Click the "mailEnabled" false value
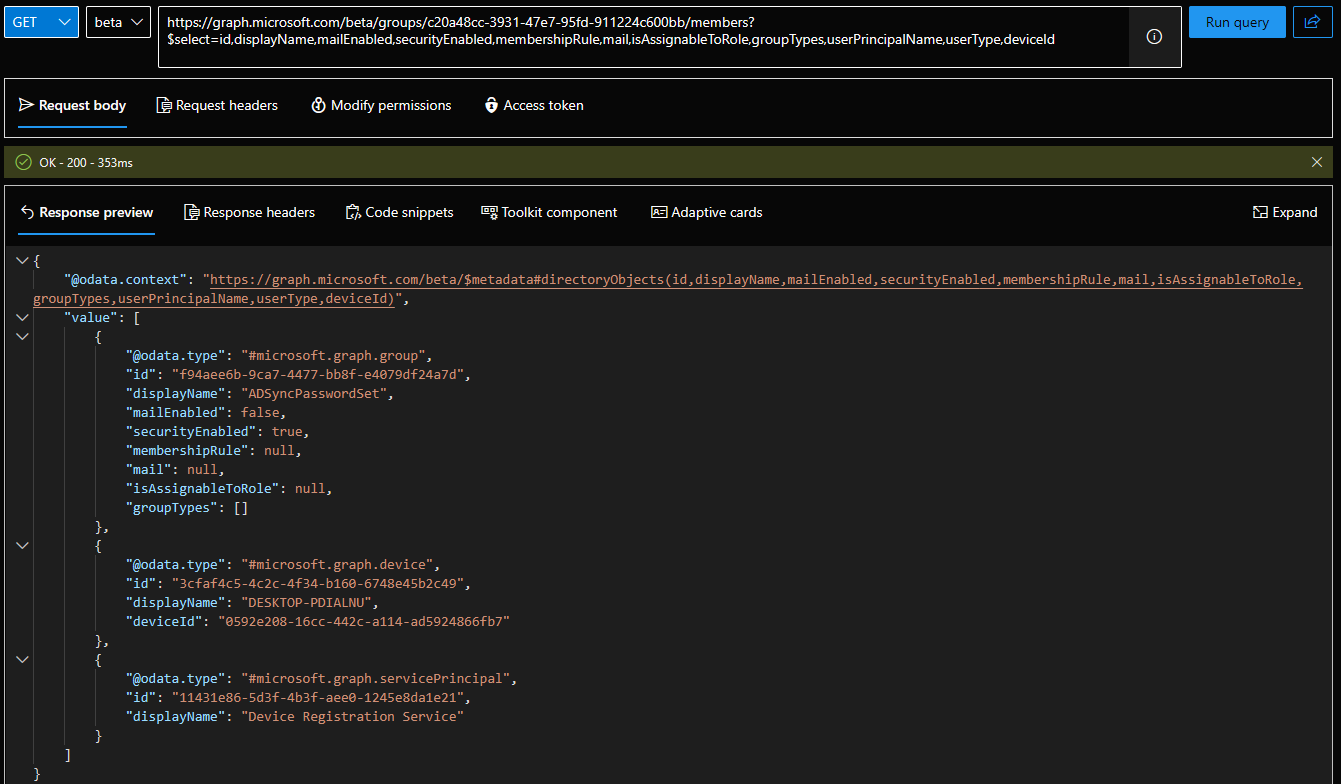1341x784 pixels. click(x=261, y=412)
